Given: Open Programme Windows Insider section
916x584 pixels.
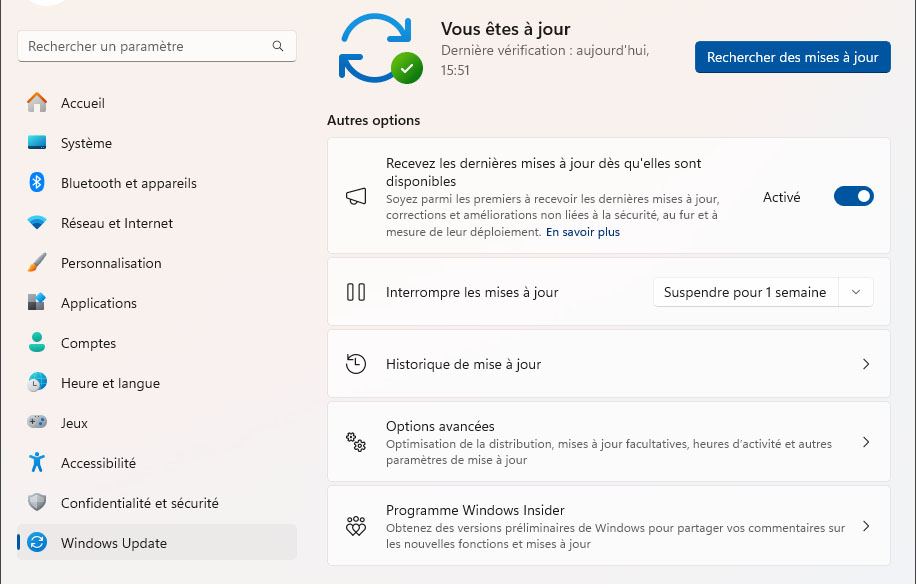Looking at the screenshot, I should coord(608,526).
